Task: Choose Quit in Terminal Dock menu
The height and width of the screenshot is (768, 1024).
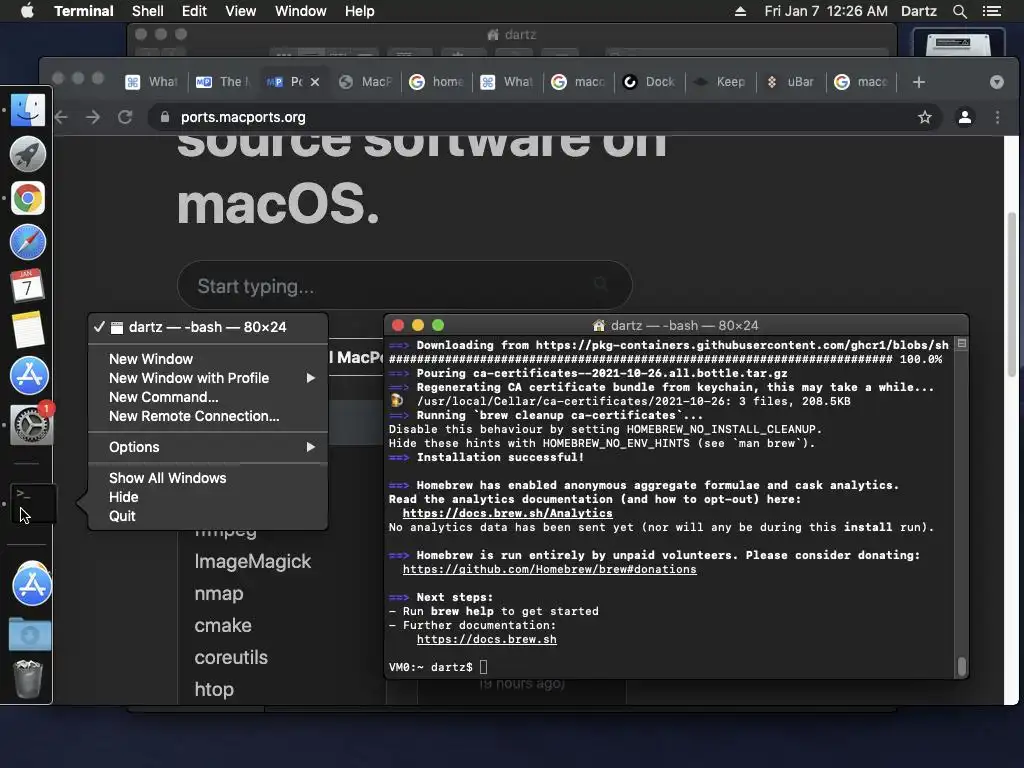Action: click(208, 515)
